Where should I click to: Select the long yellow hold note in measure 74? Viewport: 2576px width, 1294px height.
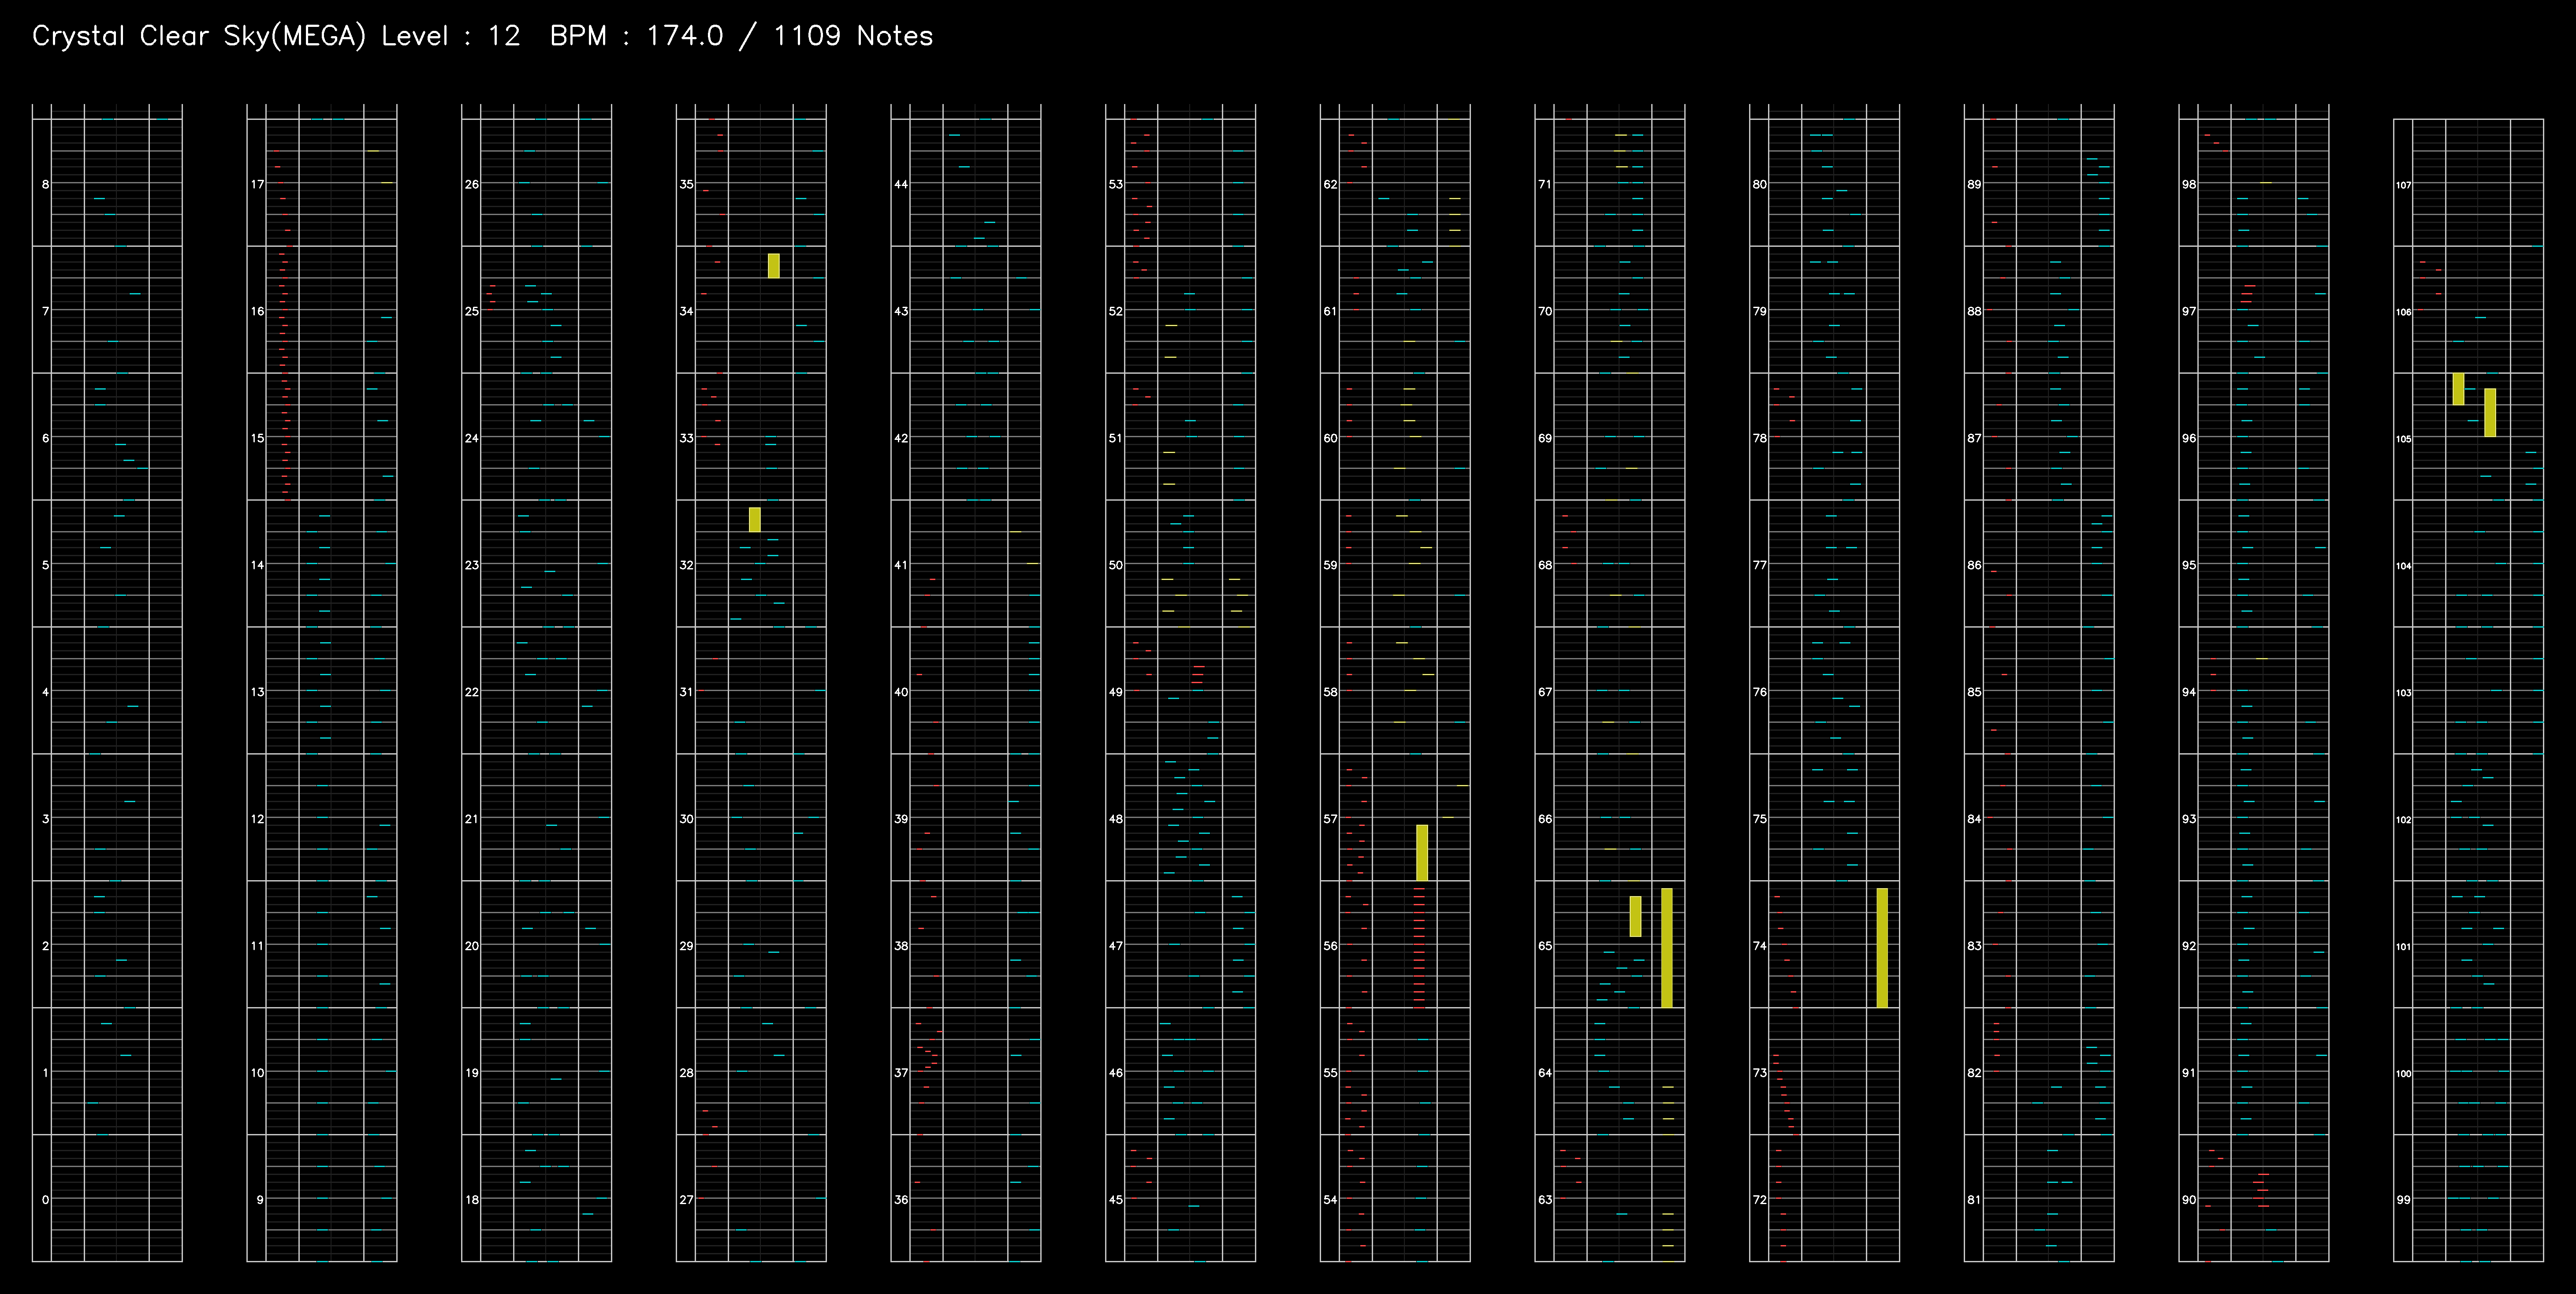1882,947
